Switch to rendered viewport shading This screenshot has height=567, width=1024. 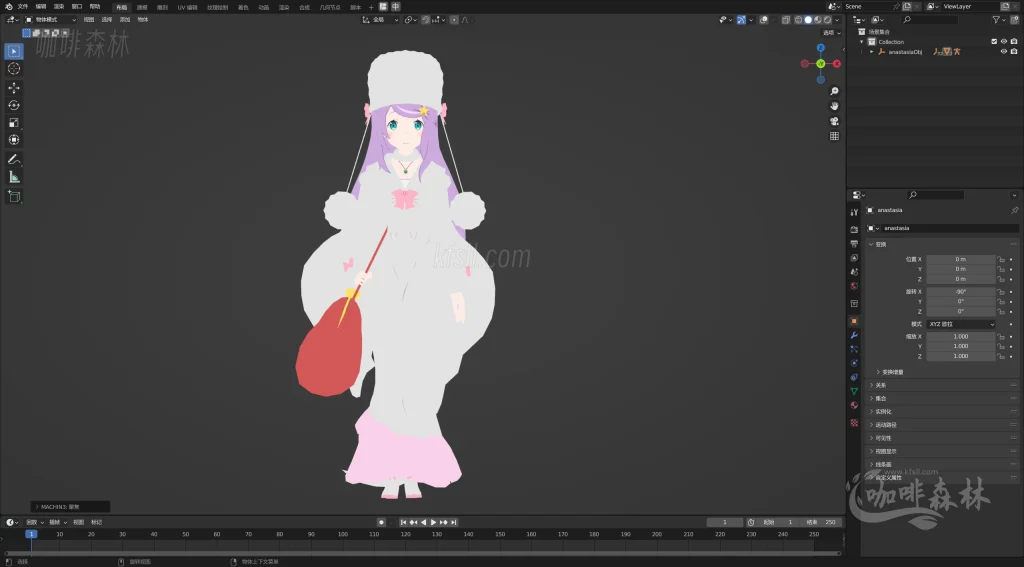pos(827,20)
